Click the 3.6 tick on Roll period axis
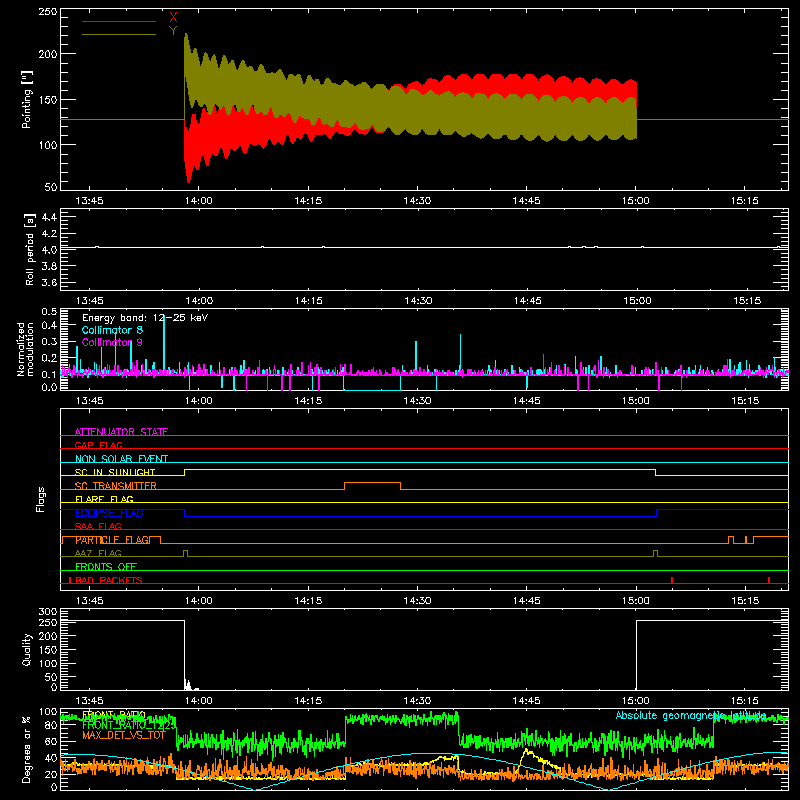The width and height of the screenshot is (800, 800). pyautogui.click(x=49, y=283)
